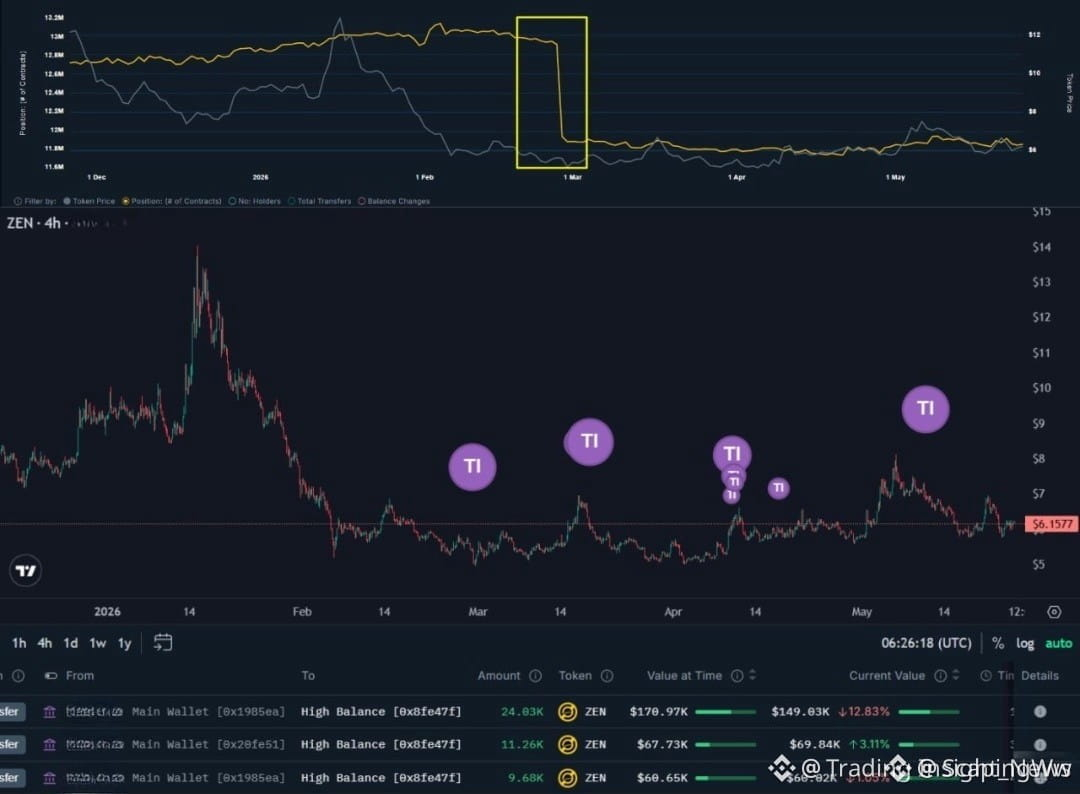Toggle the Balance Changes filter
This screenshot has width=1080, height=794.
click(393, 201)
